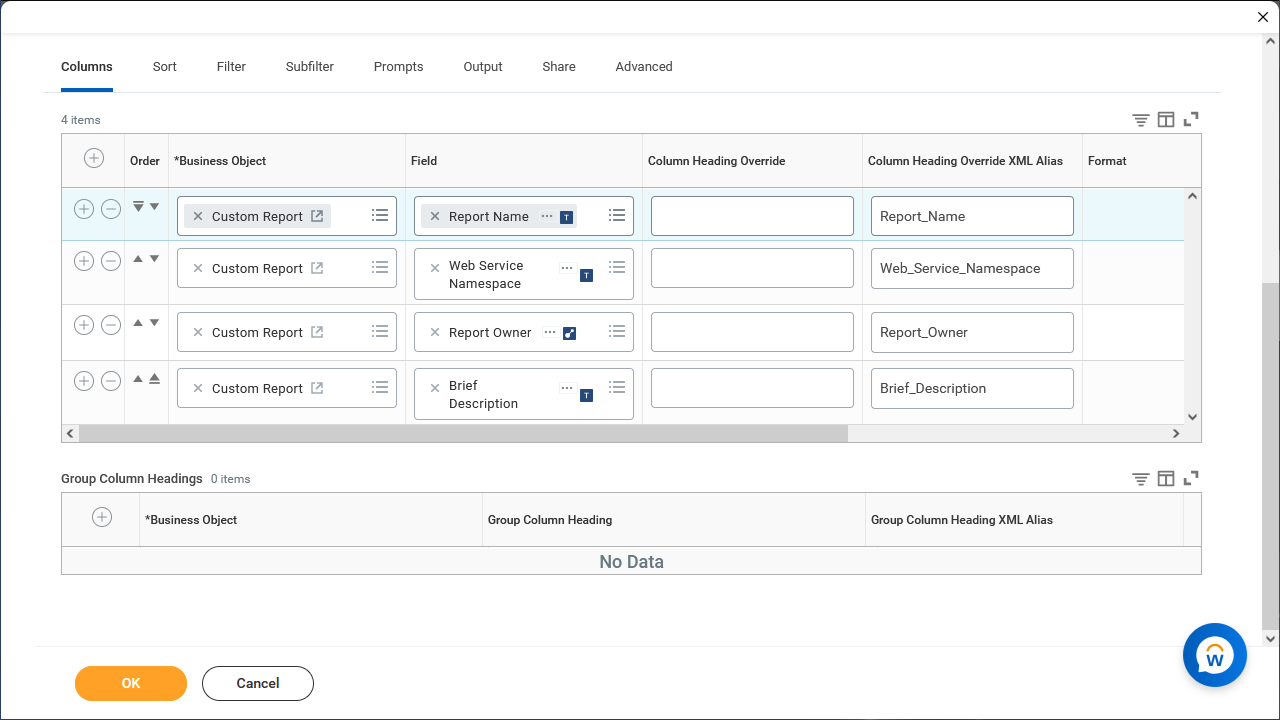This screenshot has width=1280, height=720.
Task: Open the Workday Assistant chat bubble
Action: [x=1214, y=655]
